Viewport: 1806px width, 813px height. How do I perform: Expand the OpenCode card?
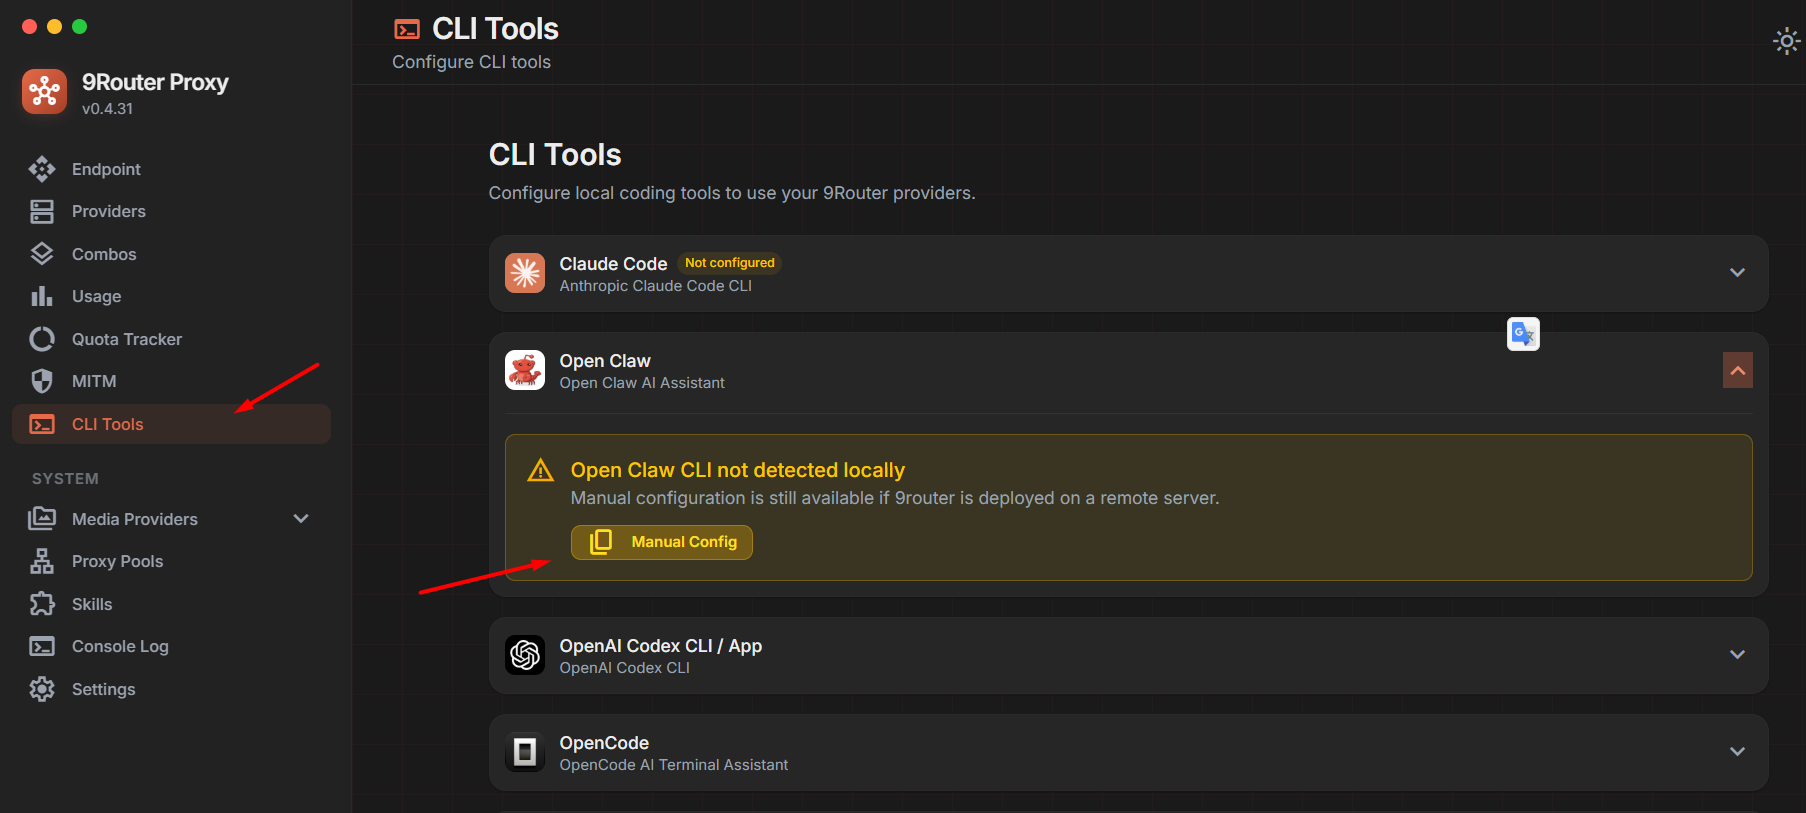(x=1738, y=752)
